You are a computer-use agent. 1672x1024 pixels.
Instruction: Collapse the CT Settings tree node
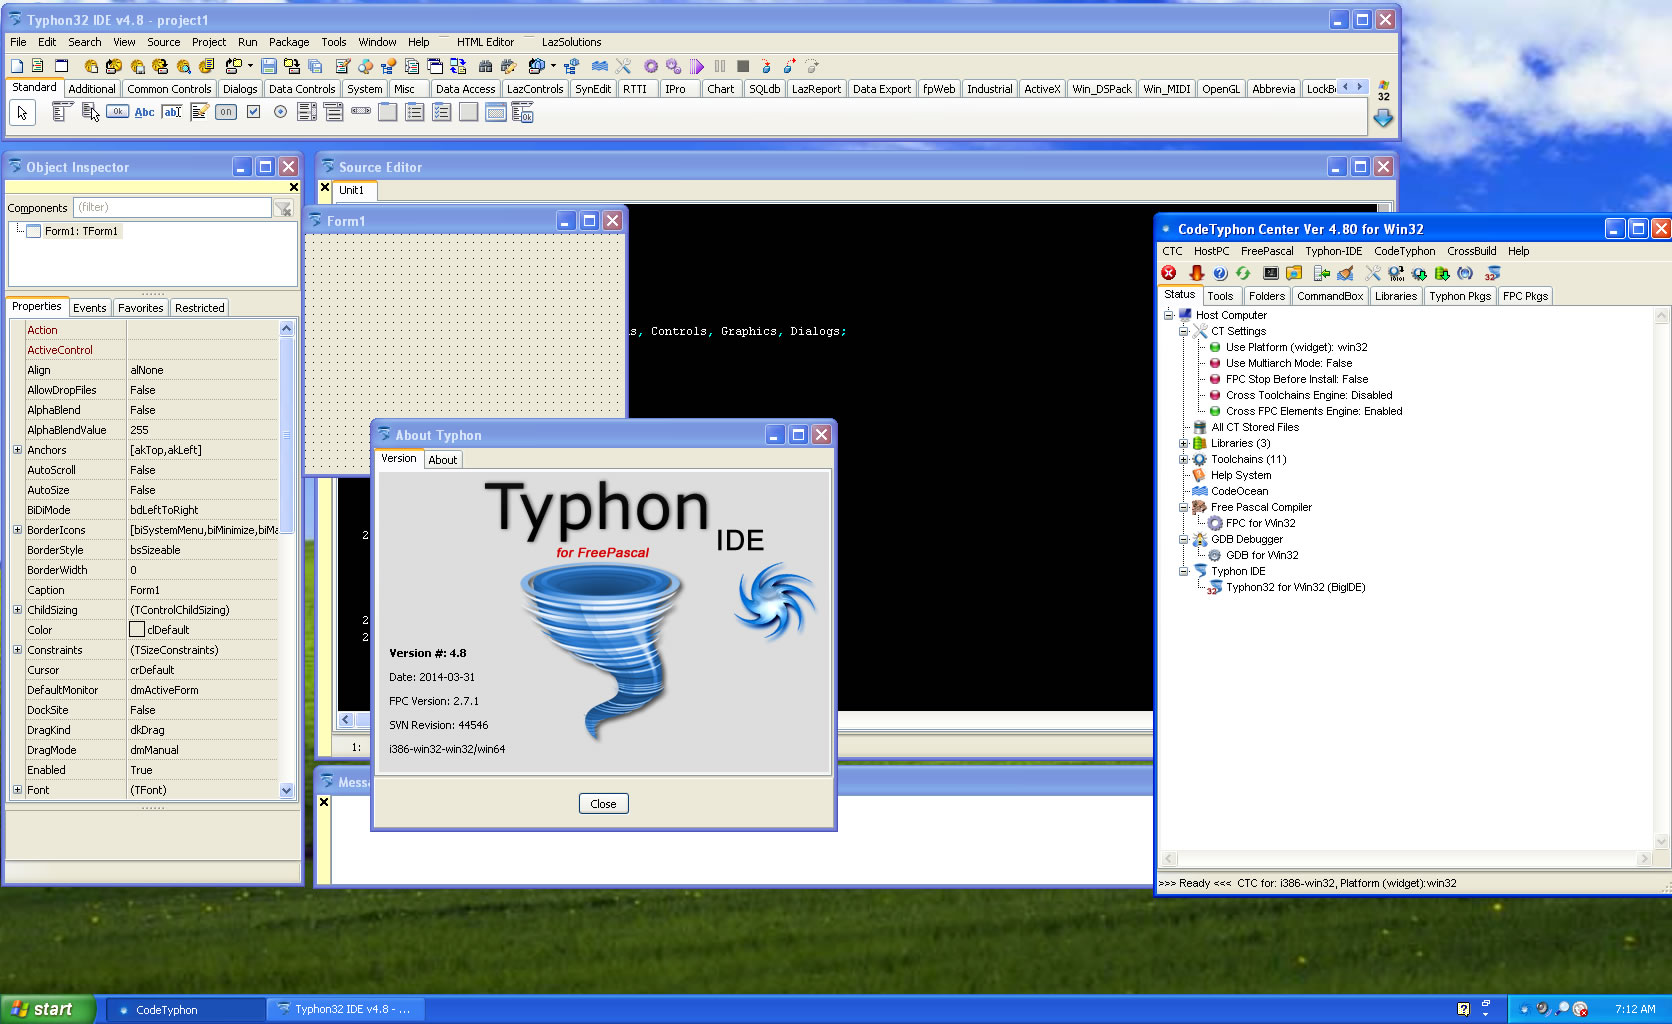[x=1184, y=331]
